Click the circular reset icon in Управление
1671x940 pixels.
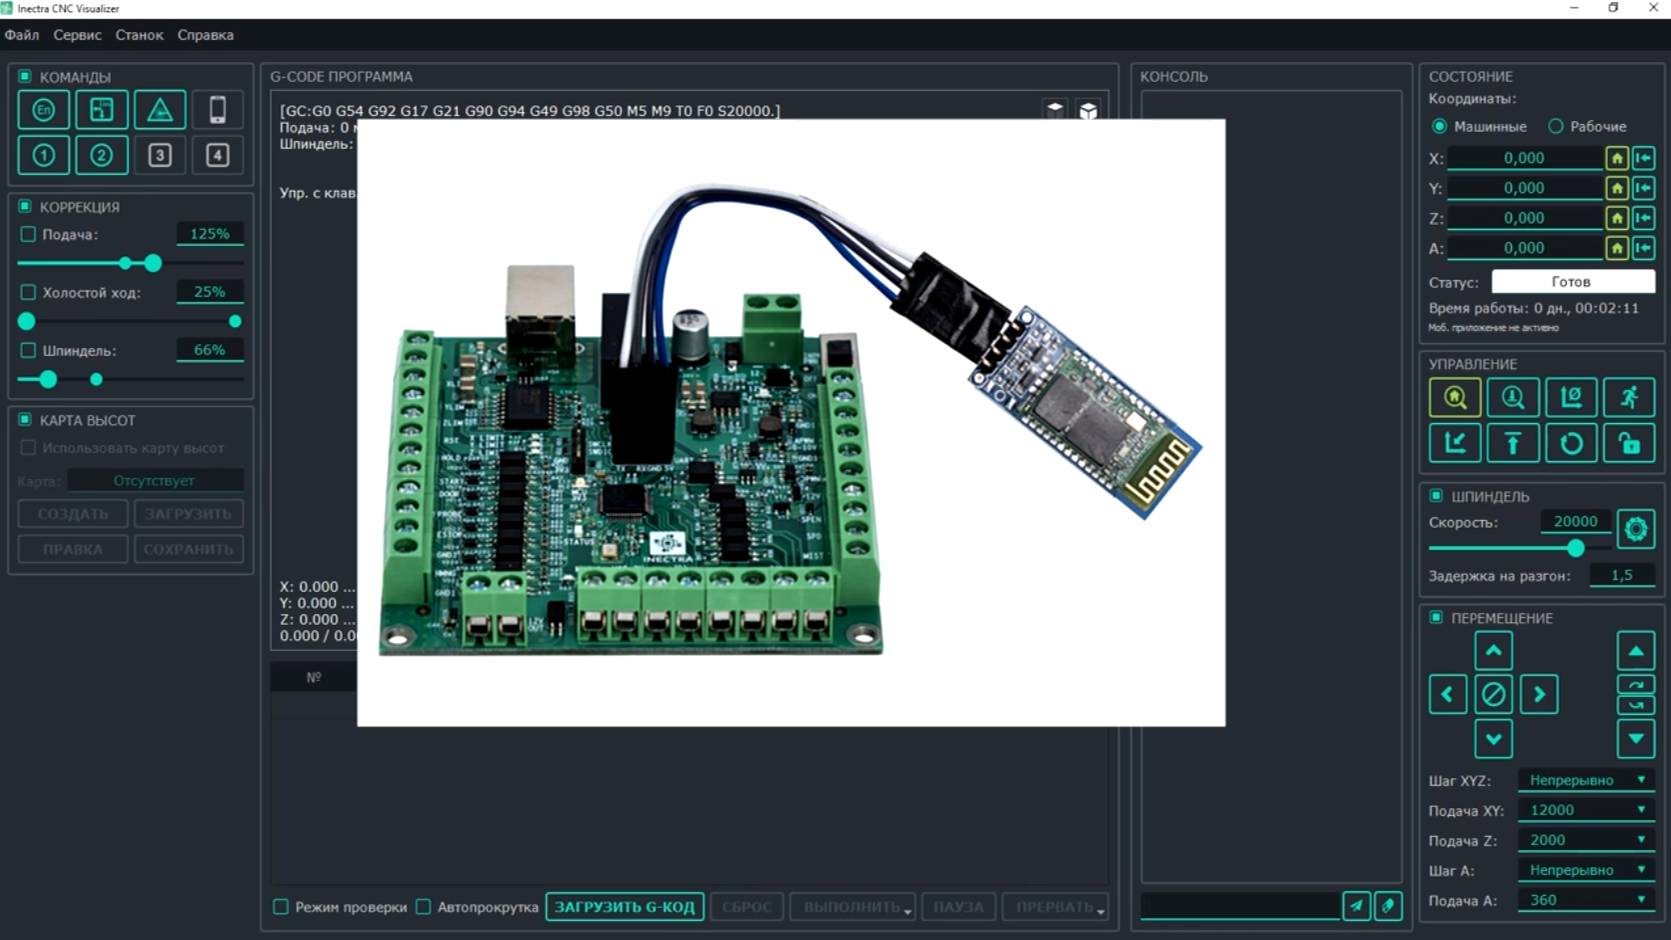pos(1571,443)
